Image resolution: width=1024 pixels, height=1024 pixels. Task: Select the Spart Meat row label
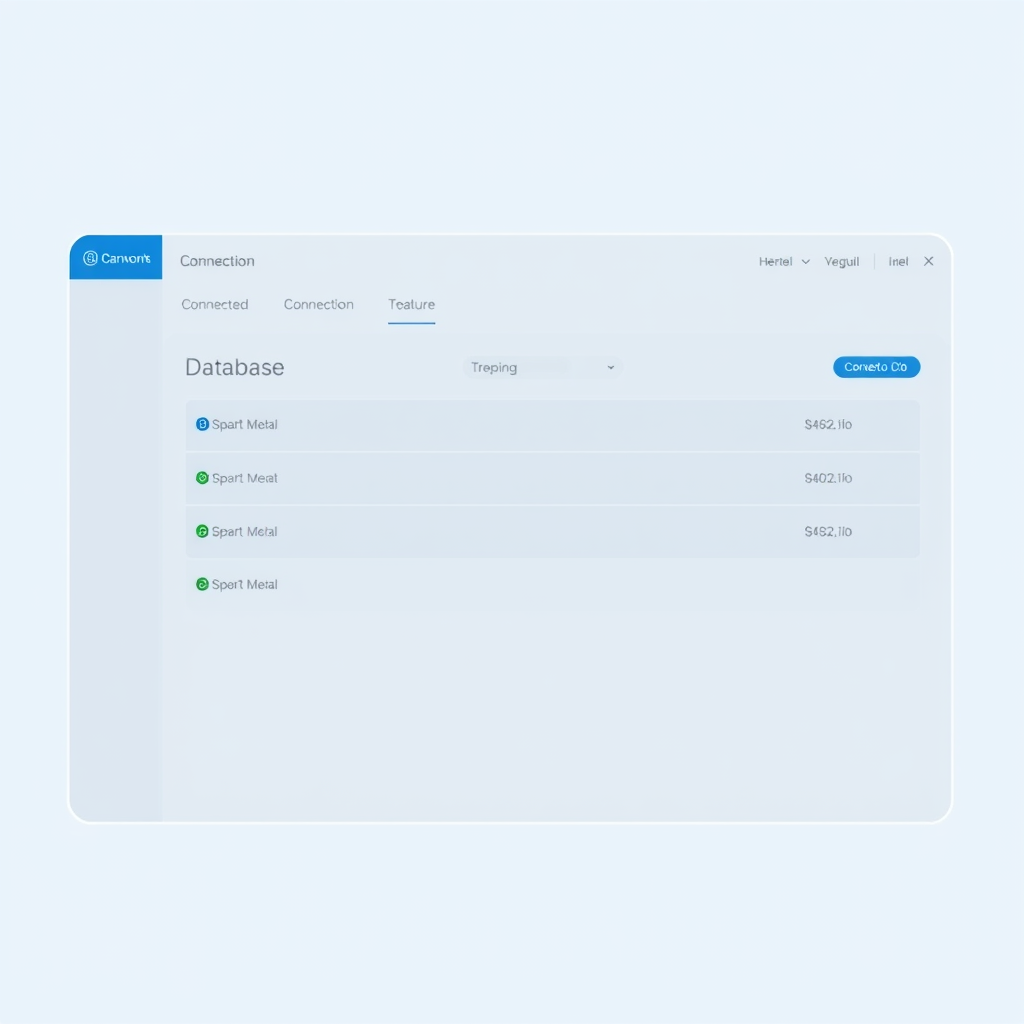pyautogui.click(x=245, y=479)
